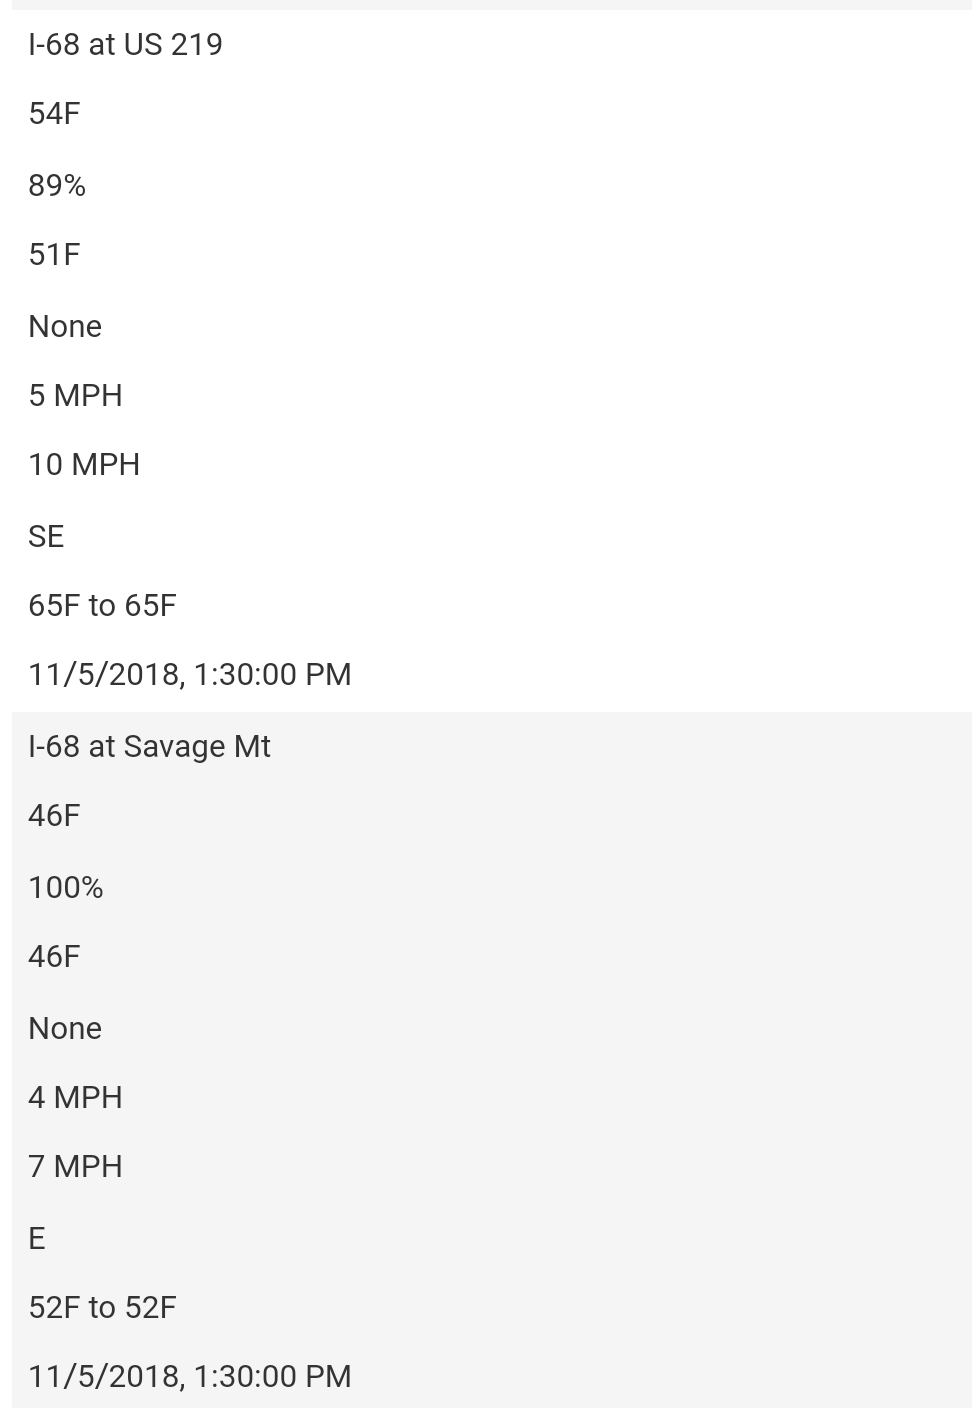Select the I-68 at Savage Mt station name

(x=149, y=747)
